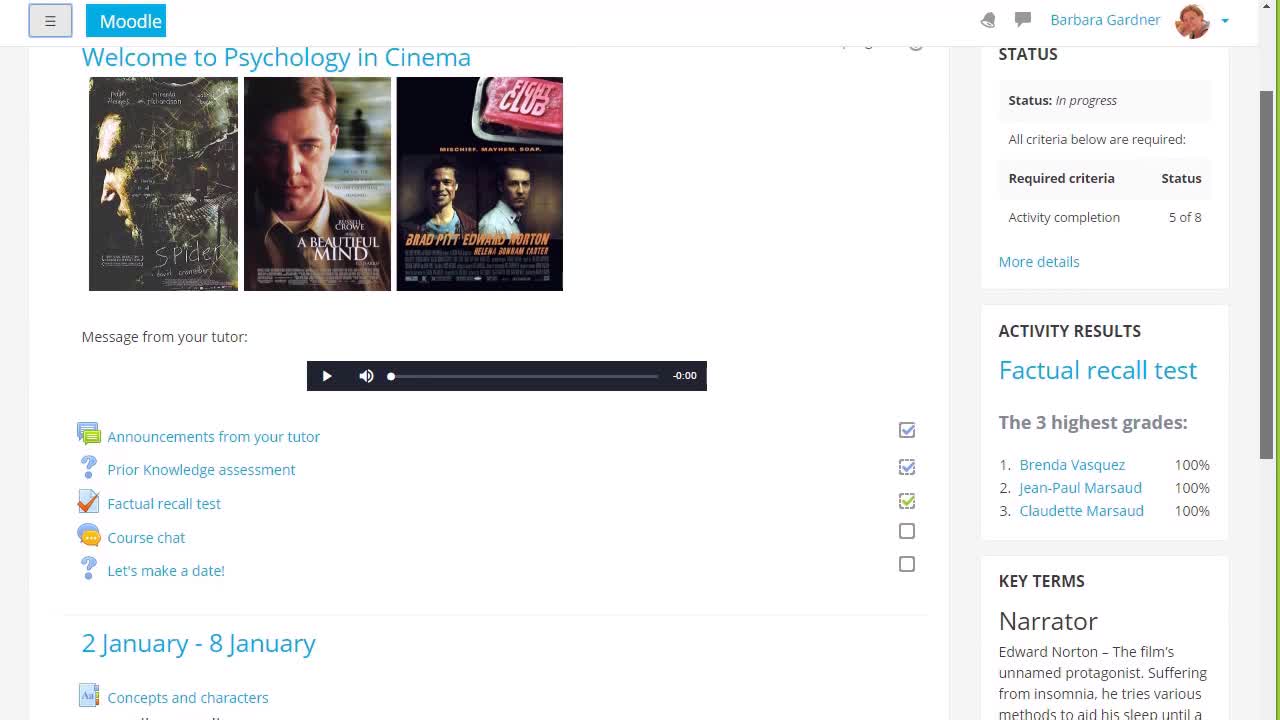Open More details in completion status
This screenshot has height=720, width=1280.
coord(1039,262)
